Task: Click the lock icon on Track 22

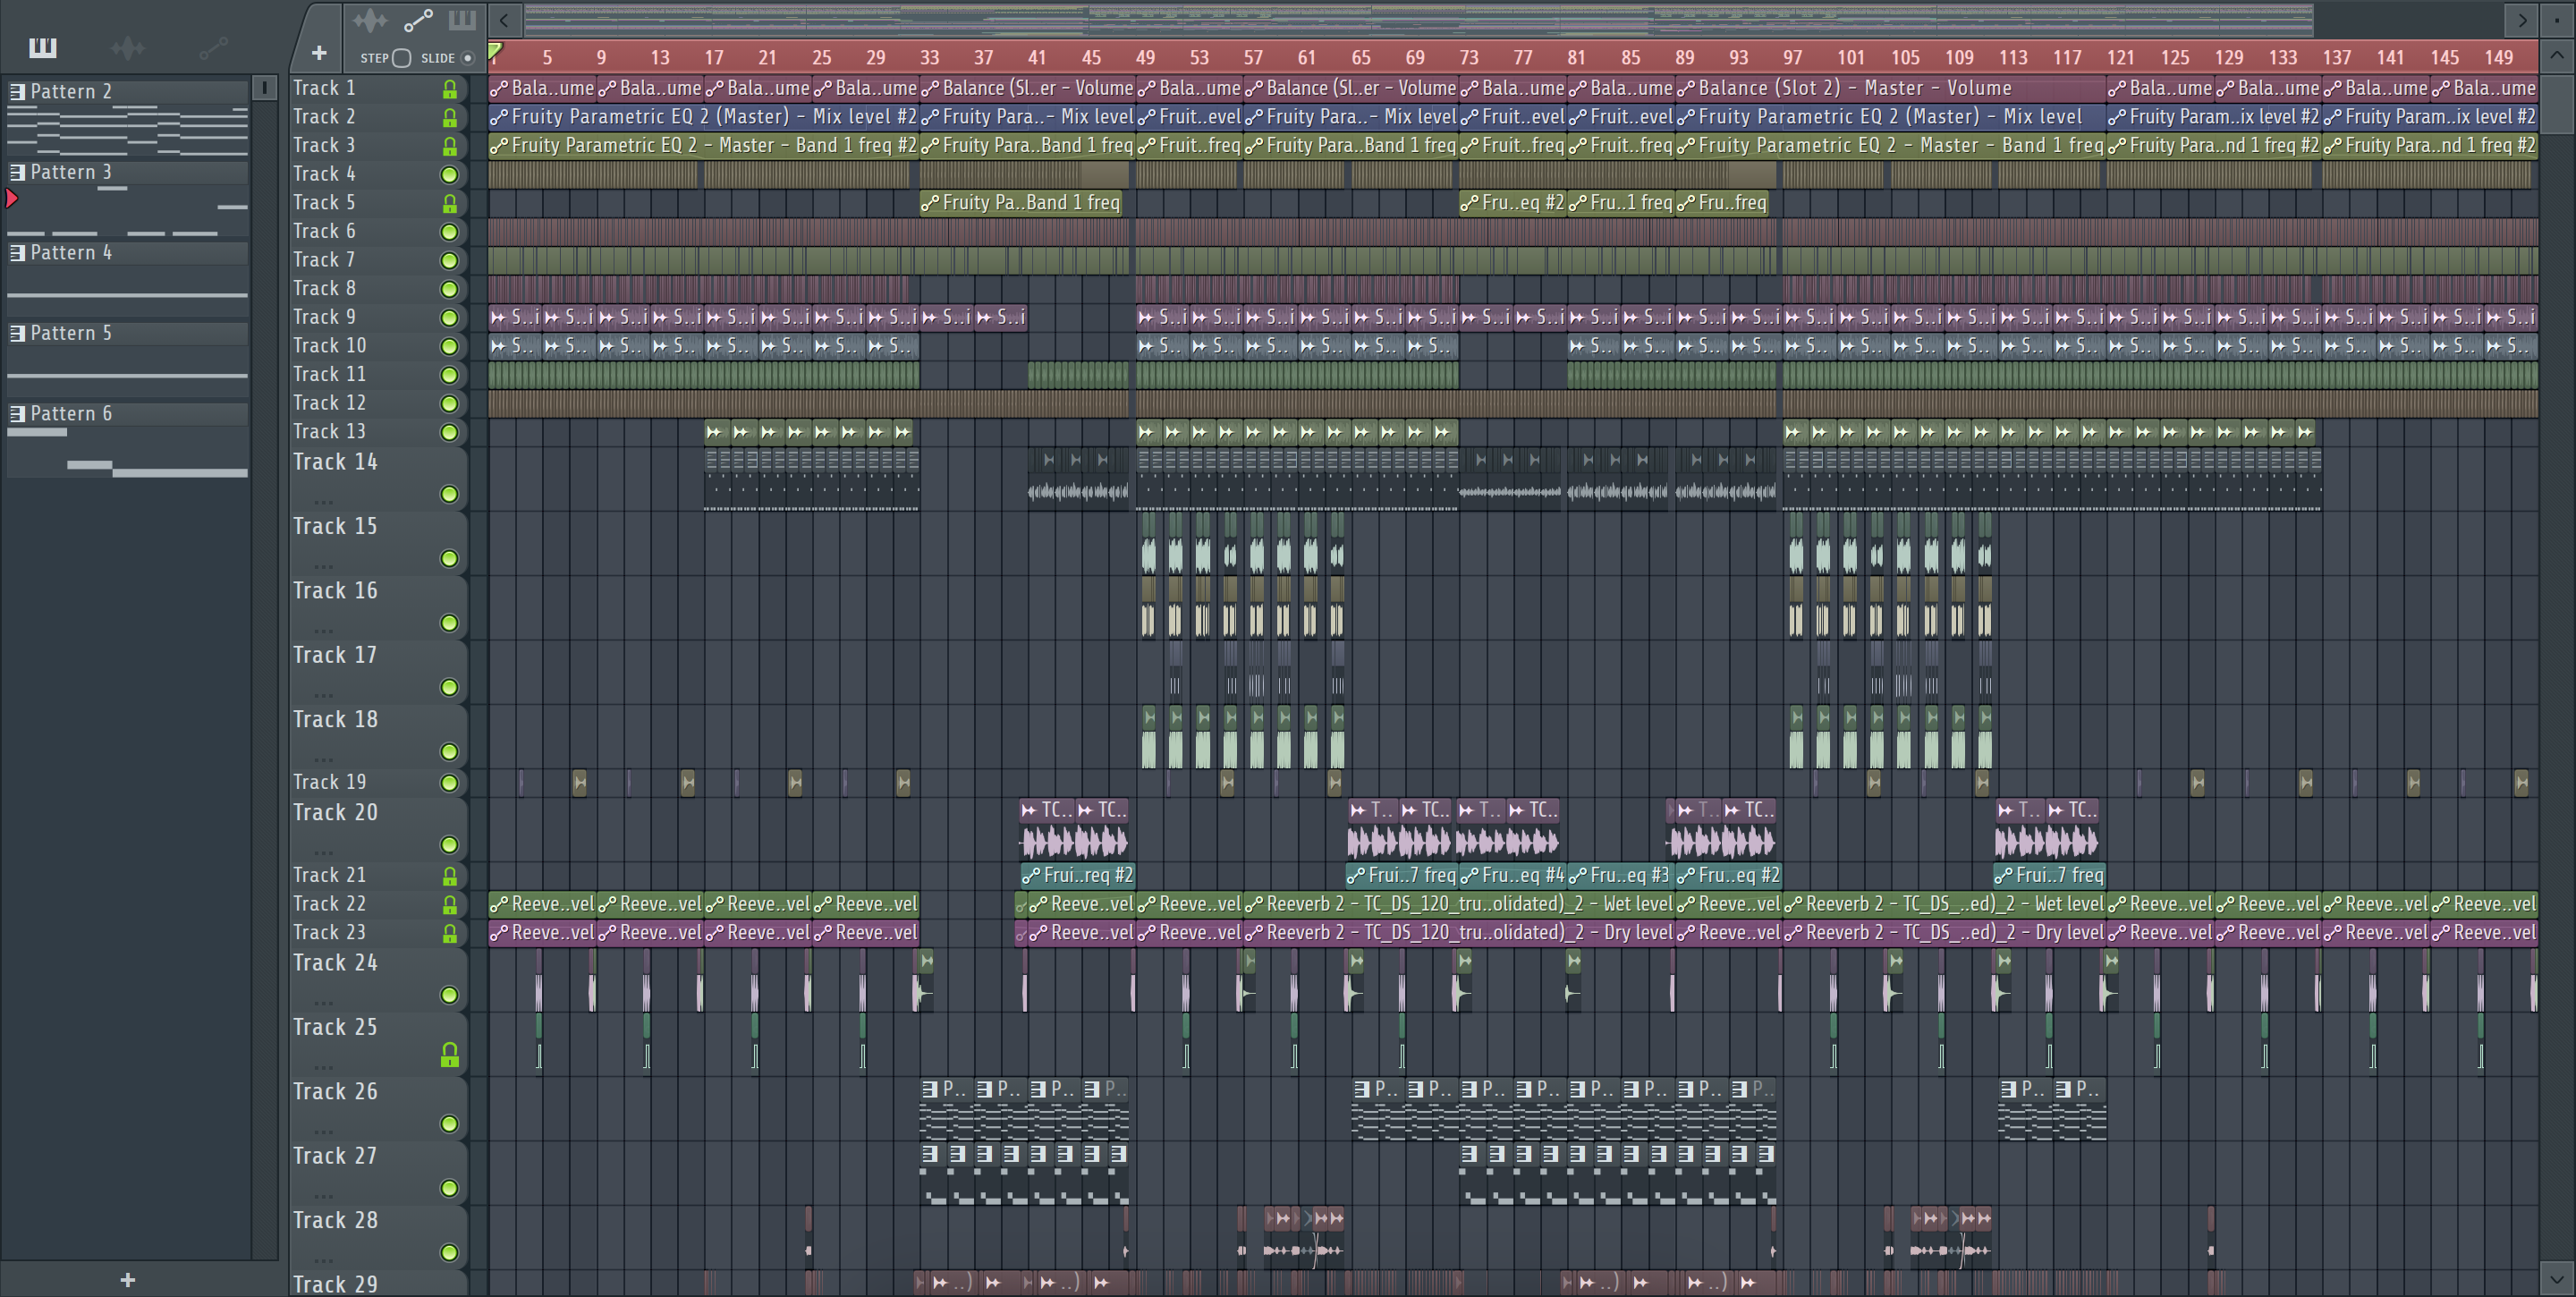Action: coord(450,905)
